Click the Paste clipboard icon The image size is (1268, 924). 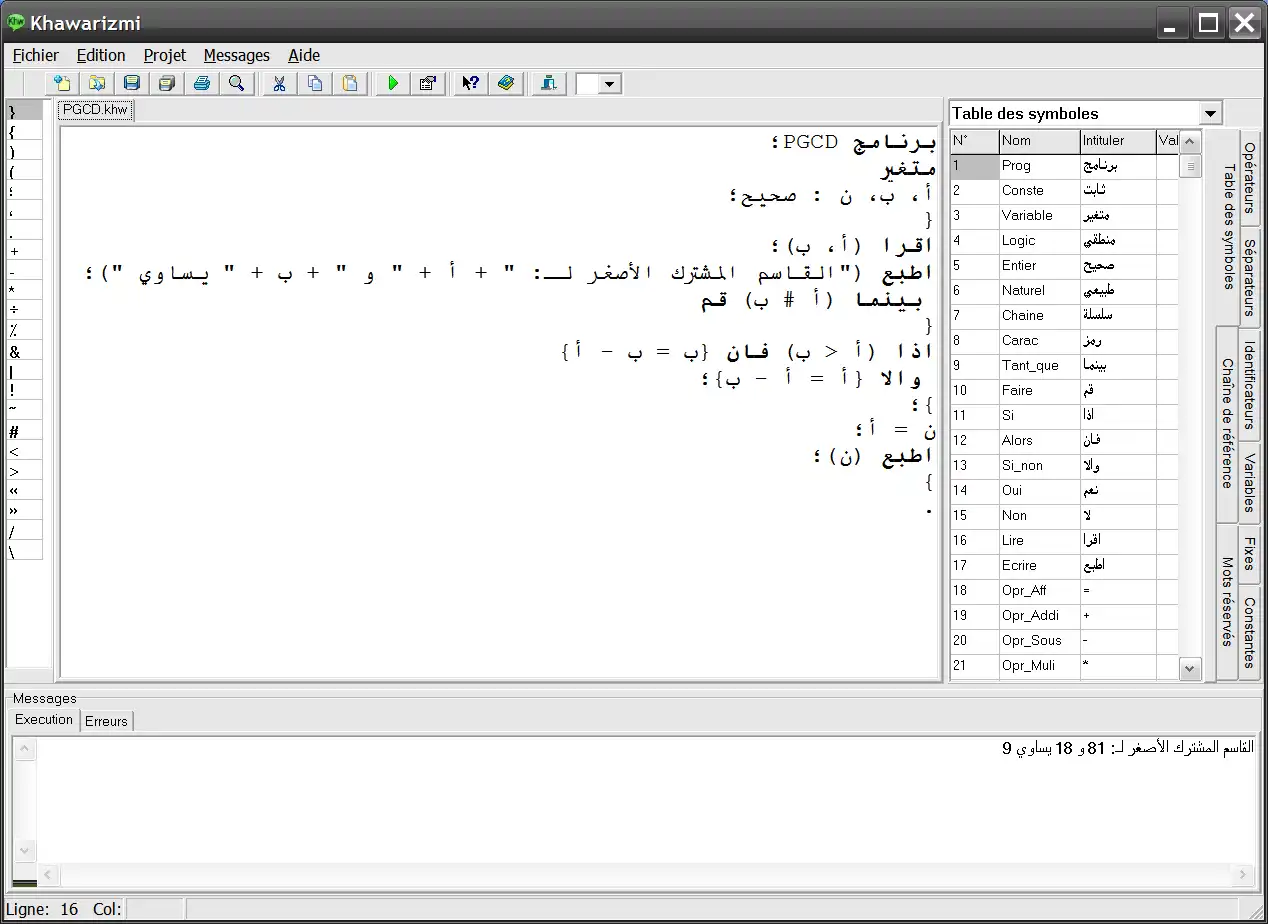pyautogui.click(x=350, y=83)
